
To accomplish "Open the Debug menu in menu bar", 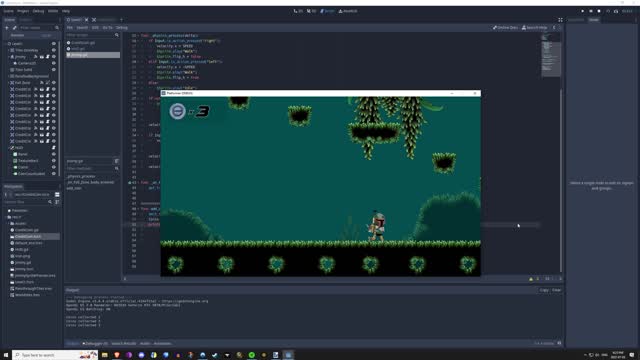I will tap(38, 11).
